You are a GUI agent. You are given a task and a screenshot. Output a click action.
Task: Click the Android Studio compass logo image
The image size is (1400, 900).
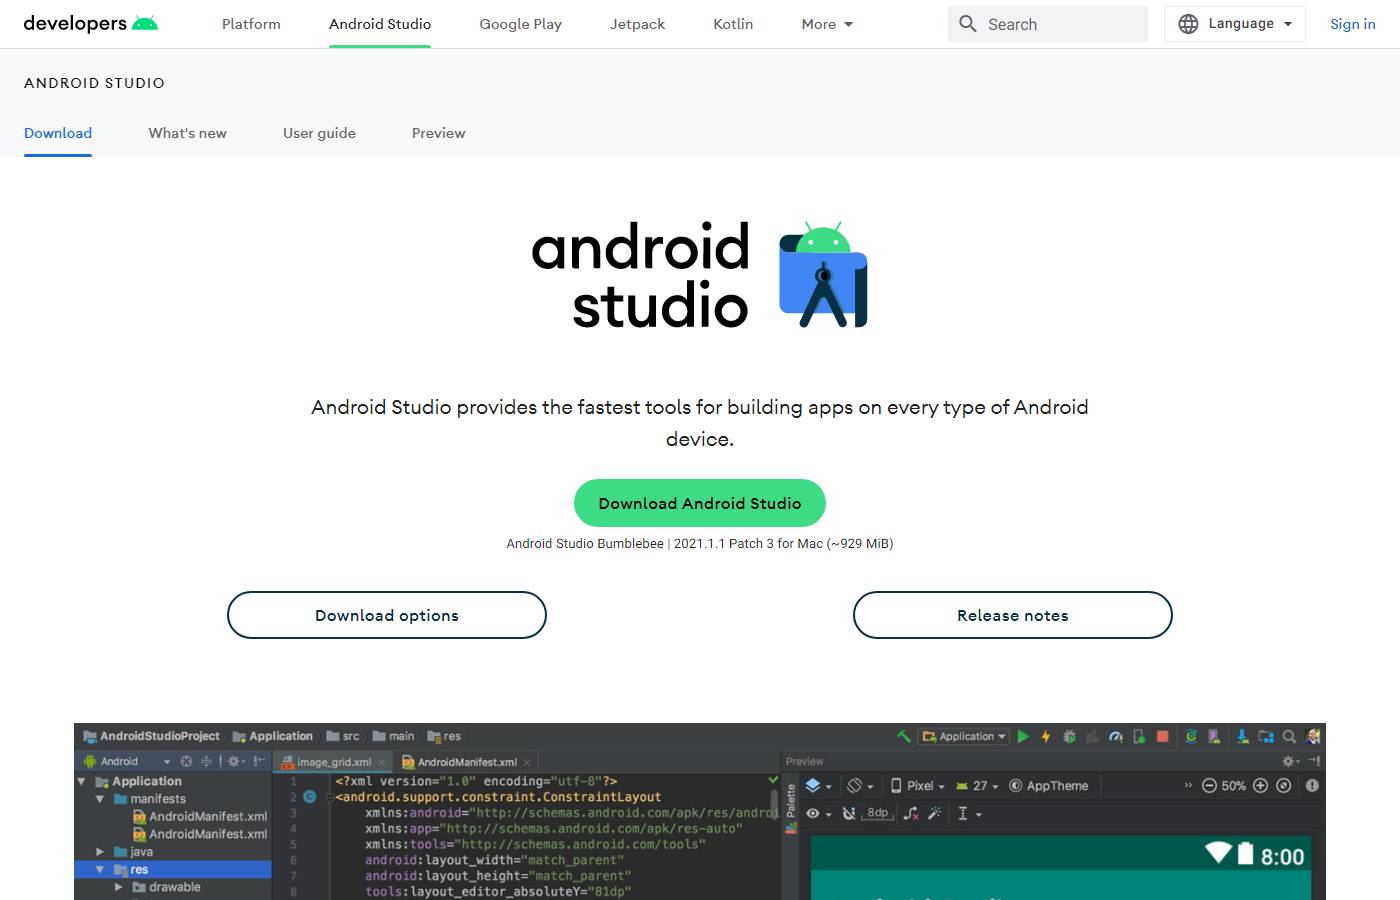tap(823, 275)
